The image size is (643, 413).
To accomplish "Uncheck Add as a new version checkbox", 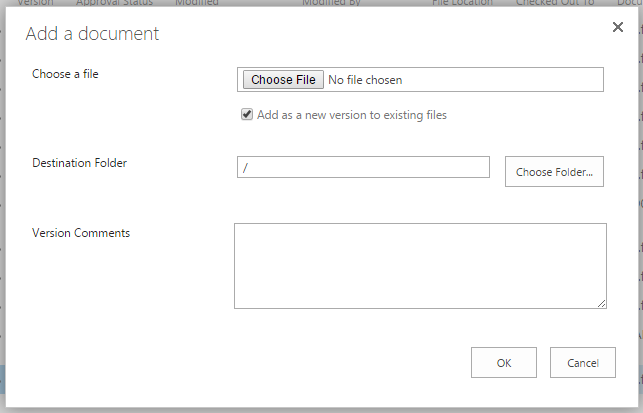I will tap(247, 114).
